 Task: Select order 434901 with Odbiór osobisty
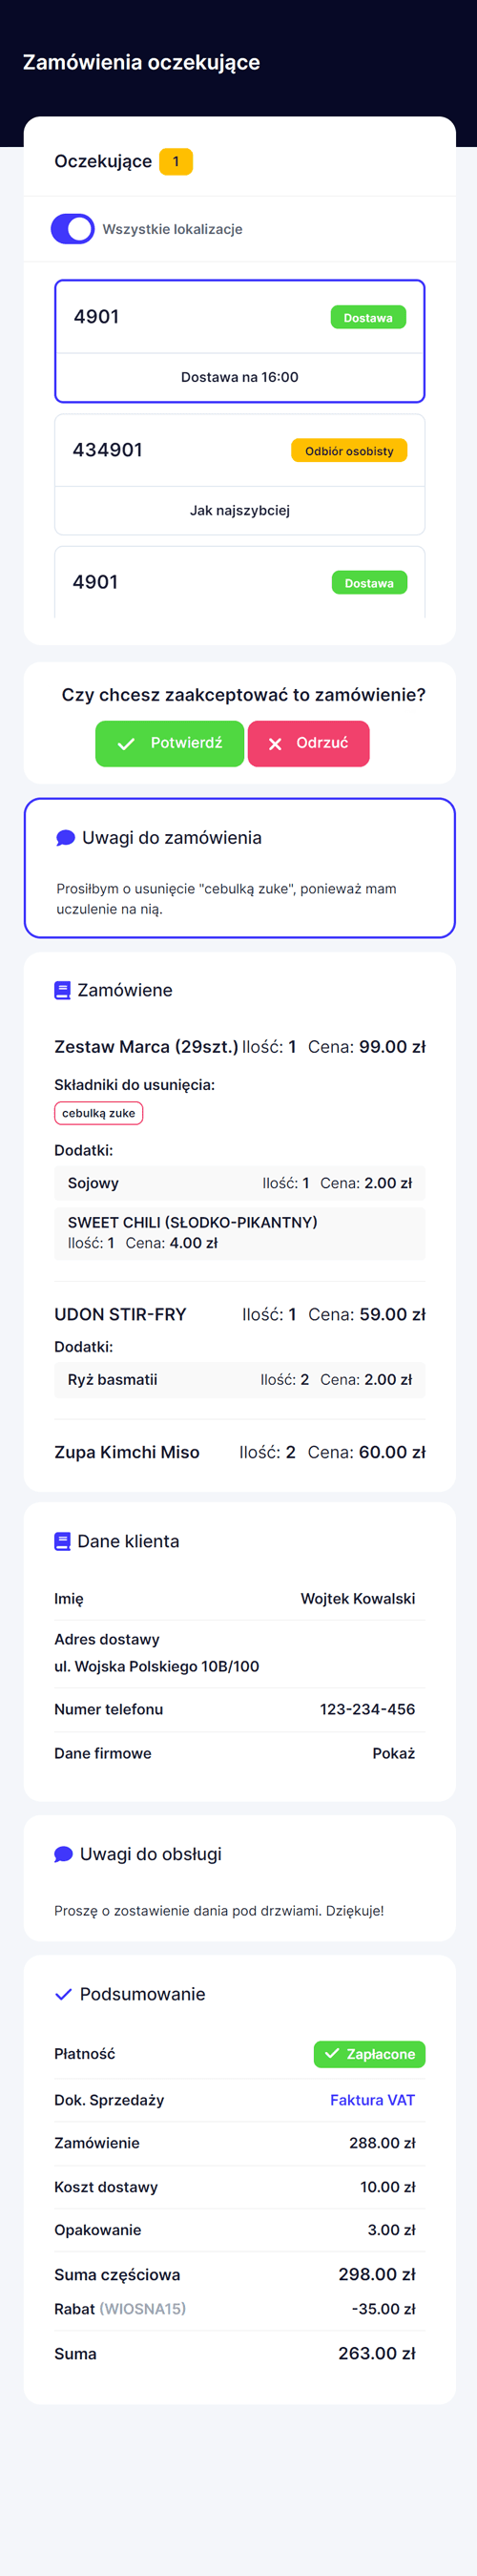coord(240,475)
